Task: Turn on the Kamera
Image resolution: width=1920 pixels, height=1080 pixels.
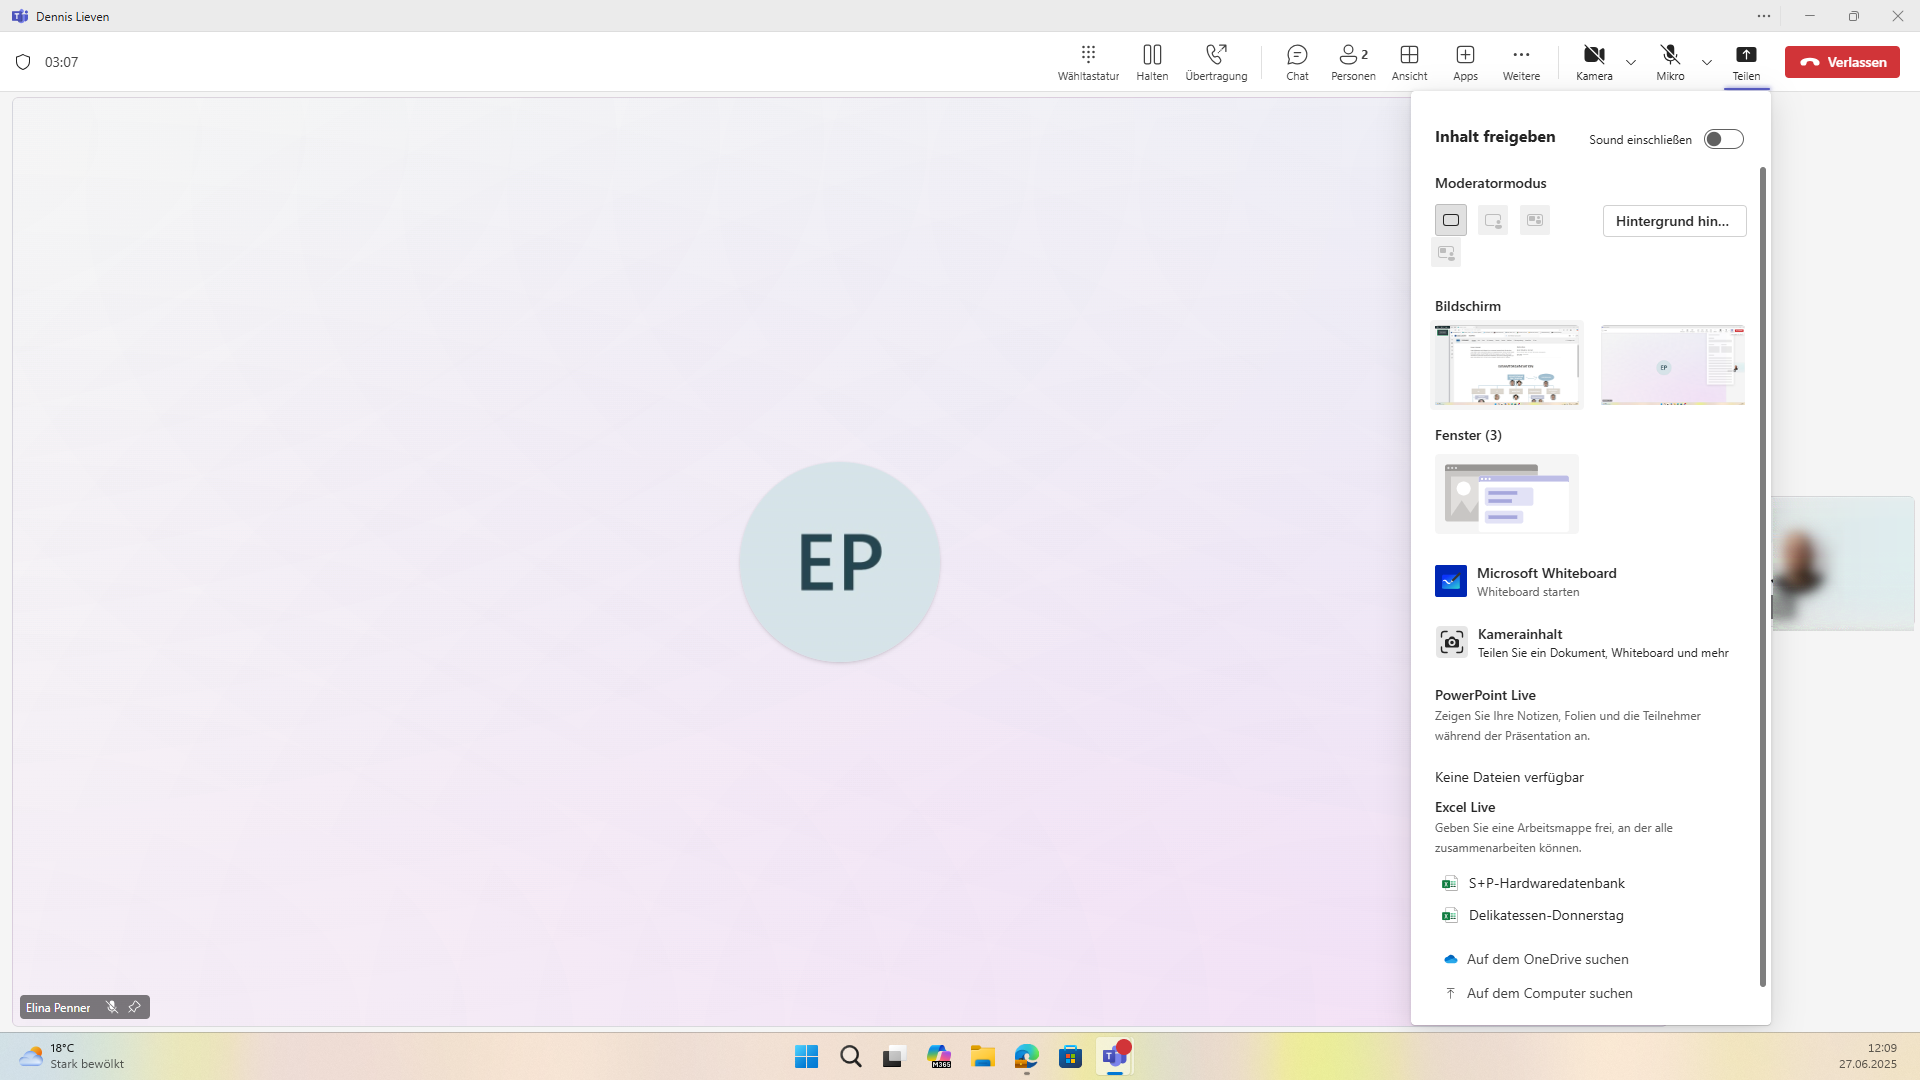Action: pos(1594,61)
